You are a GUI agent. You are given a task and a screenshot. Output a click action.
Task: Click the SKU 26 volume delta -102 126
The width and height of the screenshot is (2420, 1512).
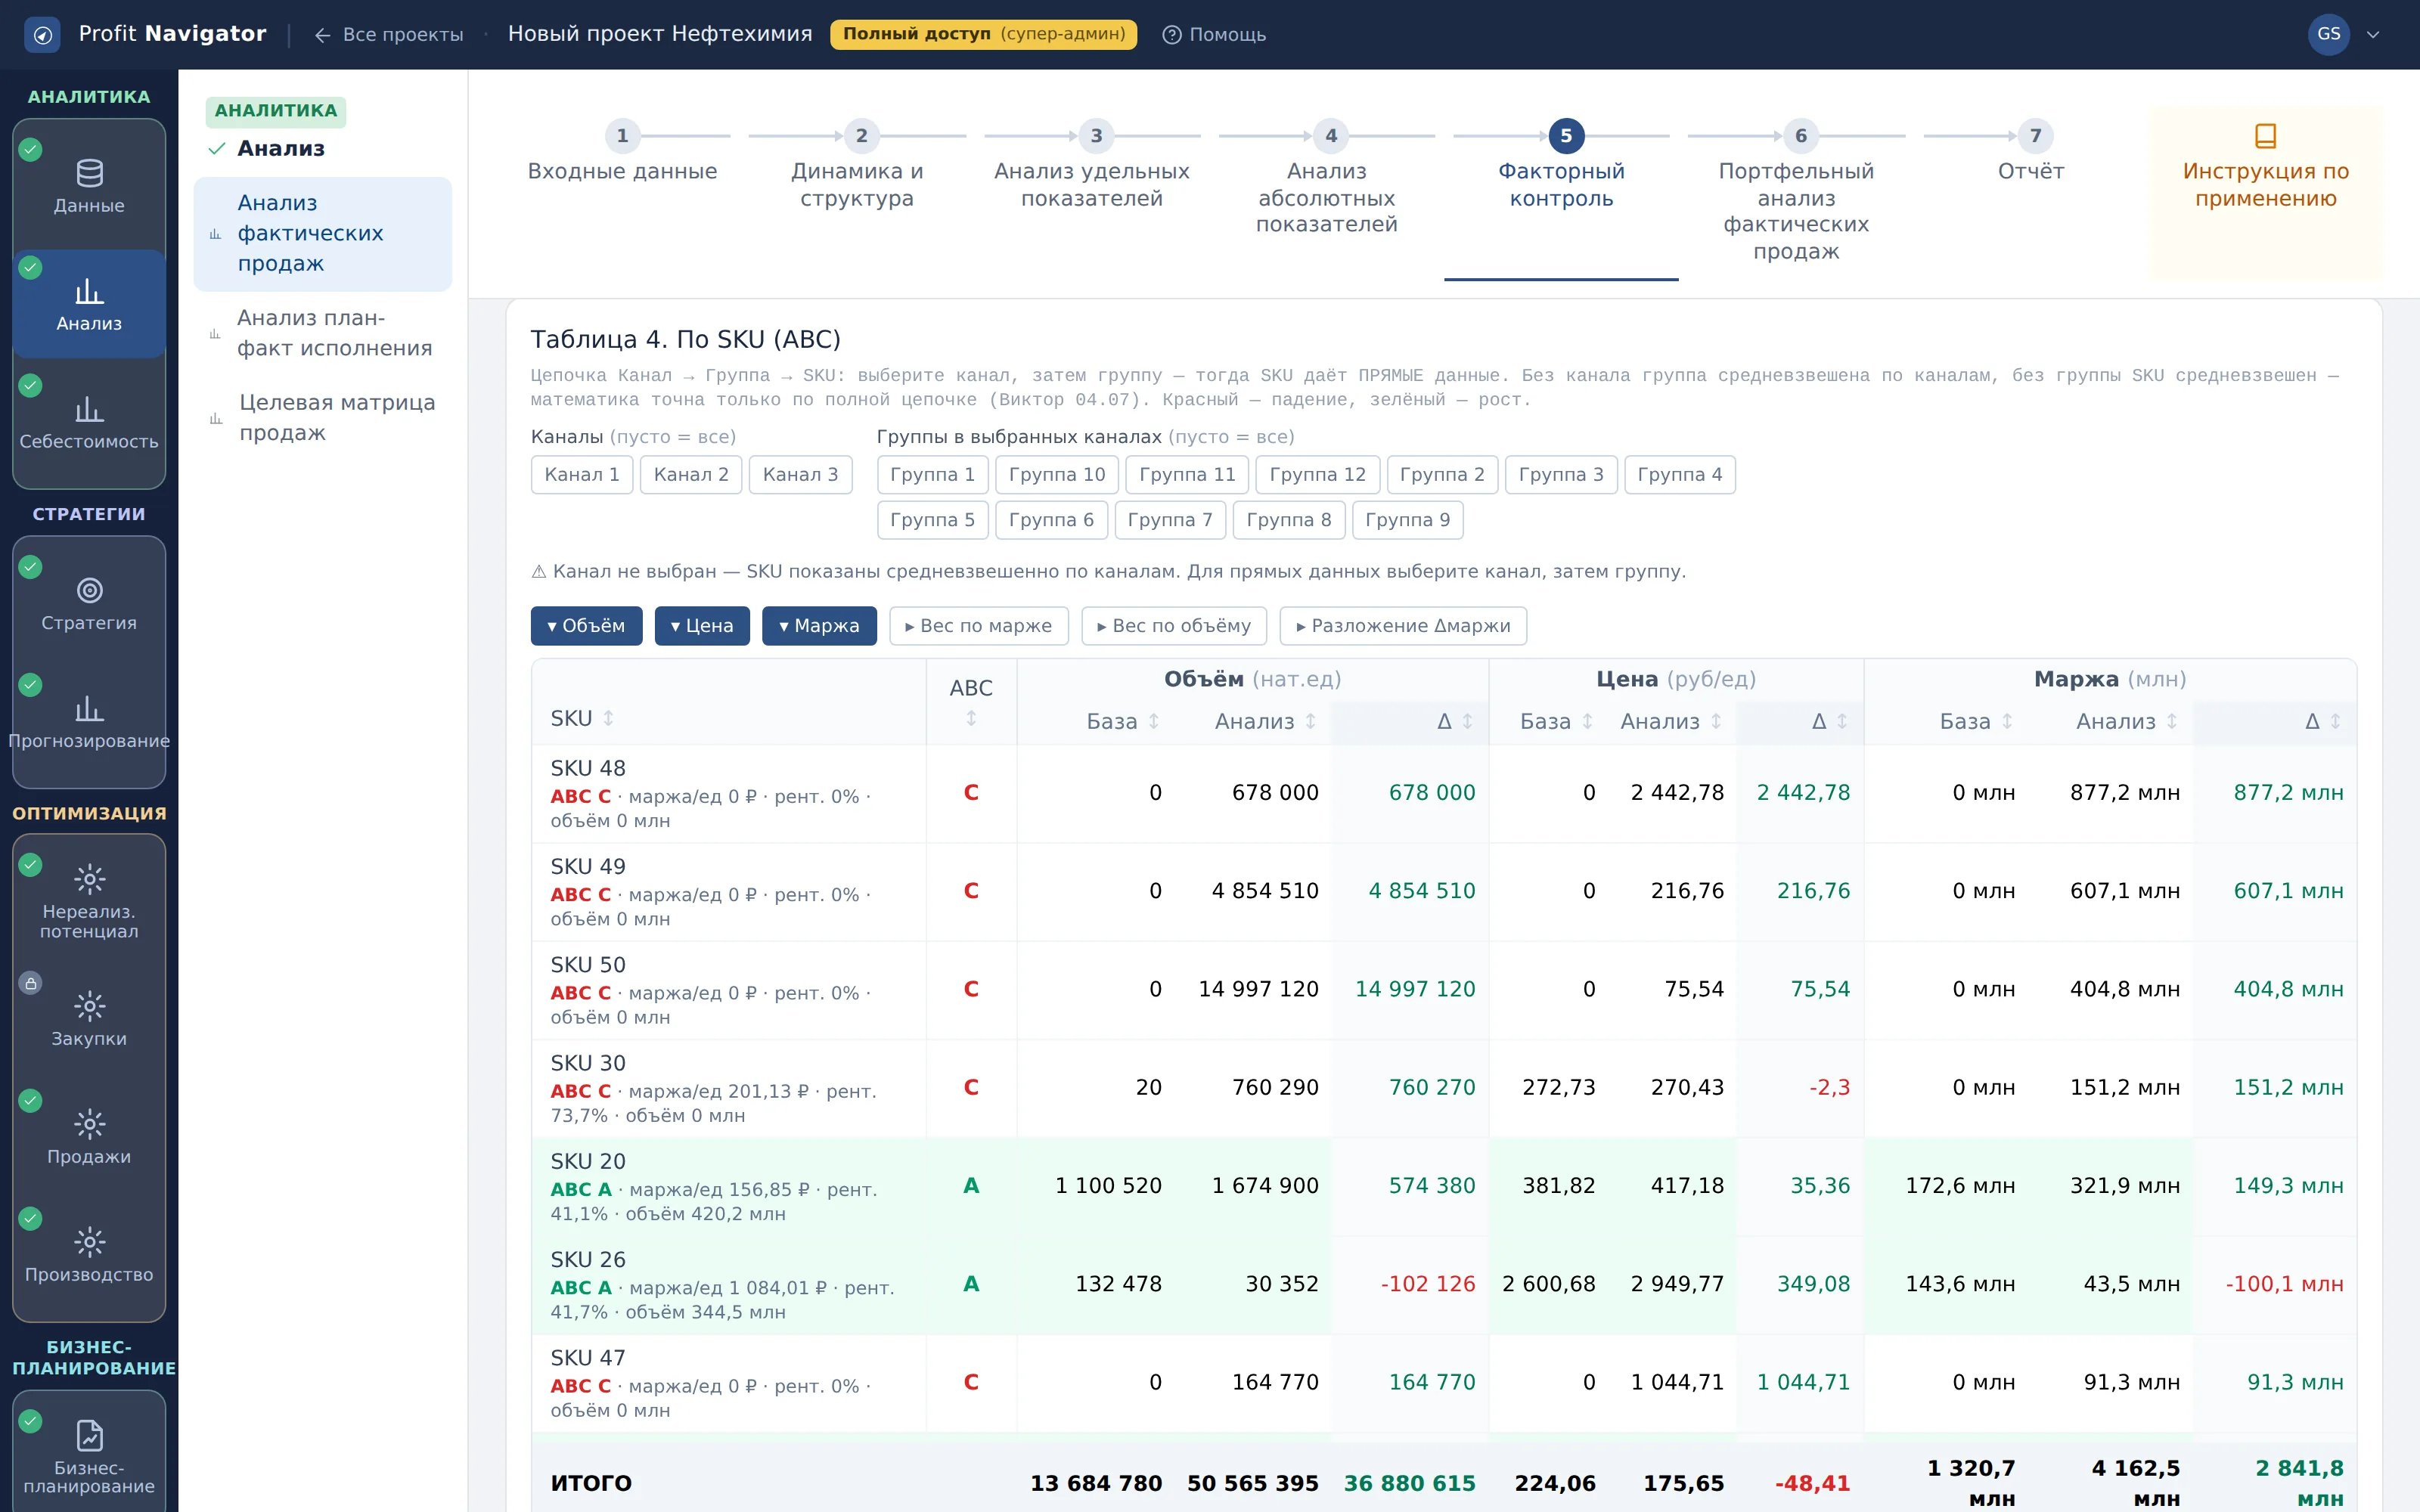click(1427, 1283)
